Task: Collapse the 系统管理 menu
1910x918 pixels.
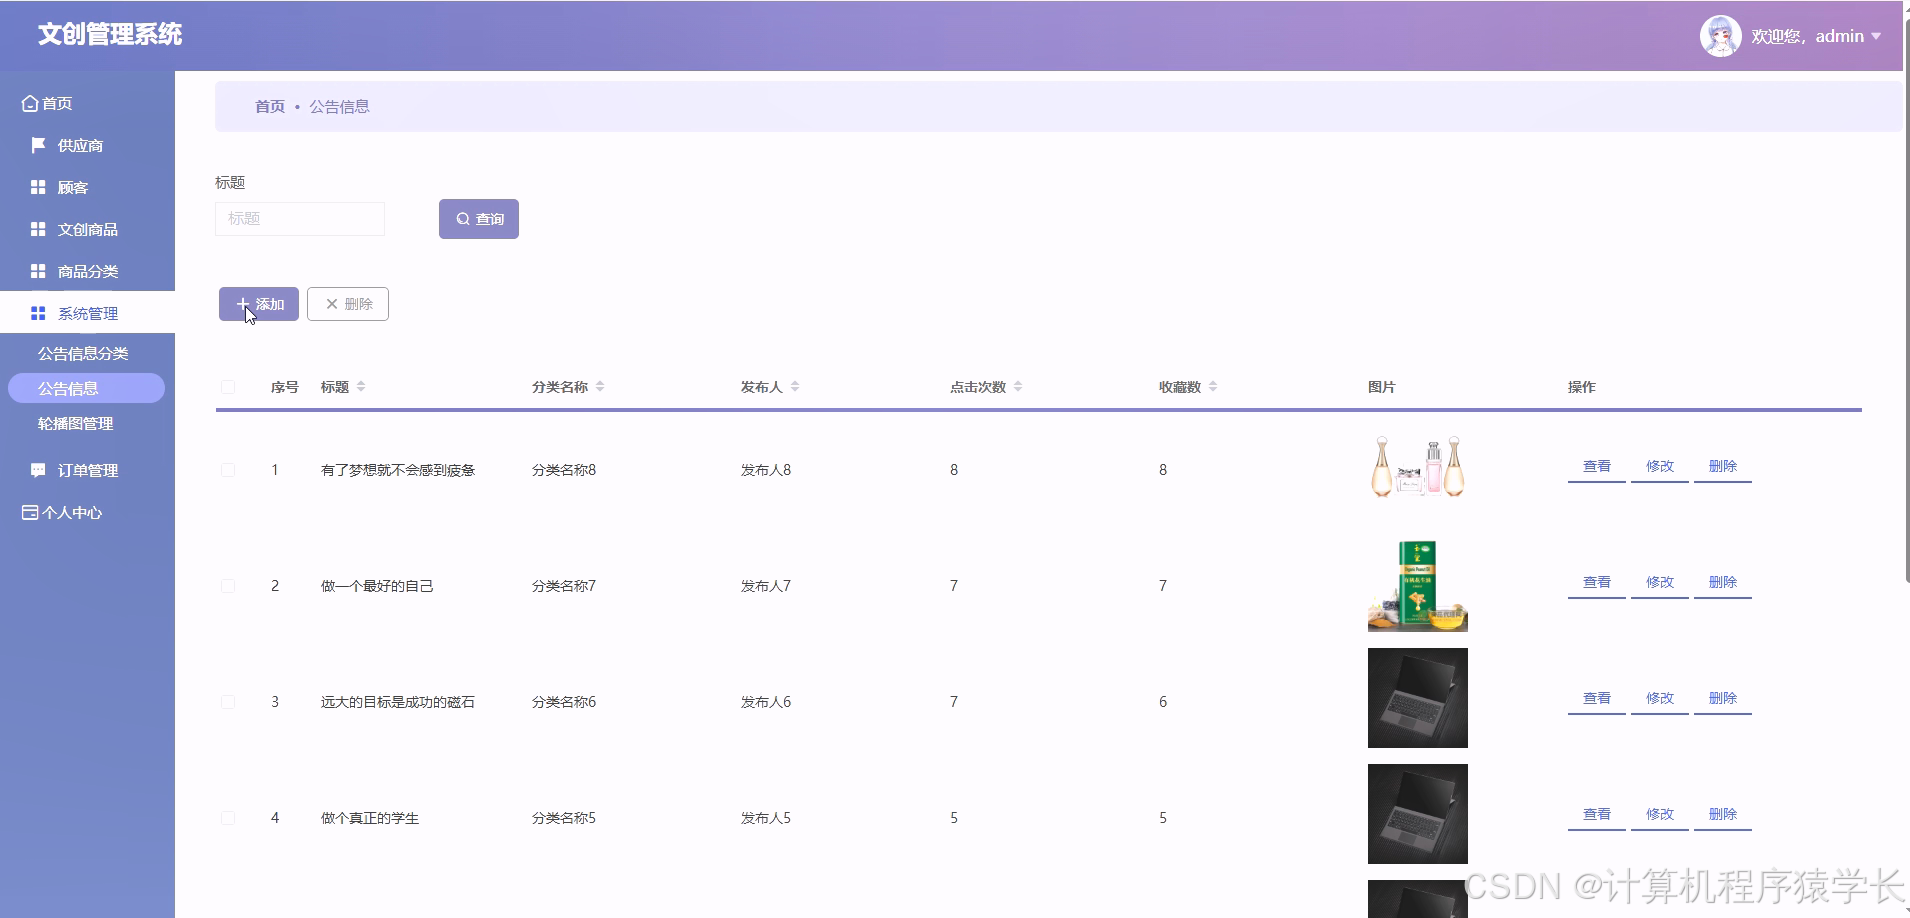Action: click(x=87, y=313)
